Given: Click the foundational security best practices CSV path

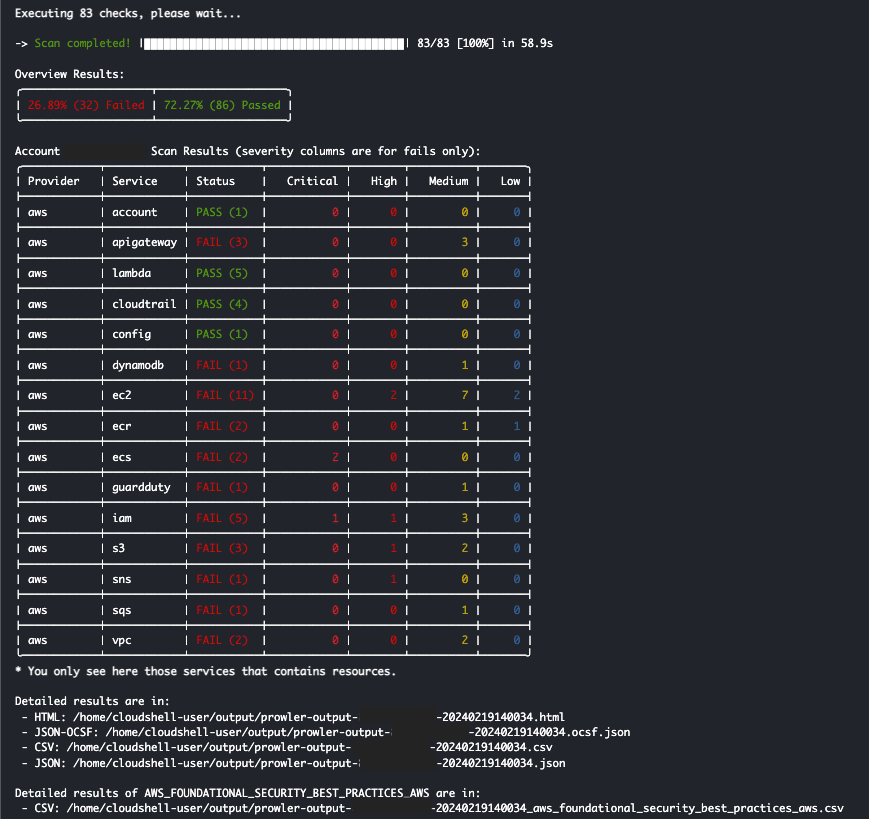Looking at the screenshot, I should pos(455,808).
